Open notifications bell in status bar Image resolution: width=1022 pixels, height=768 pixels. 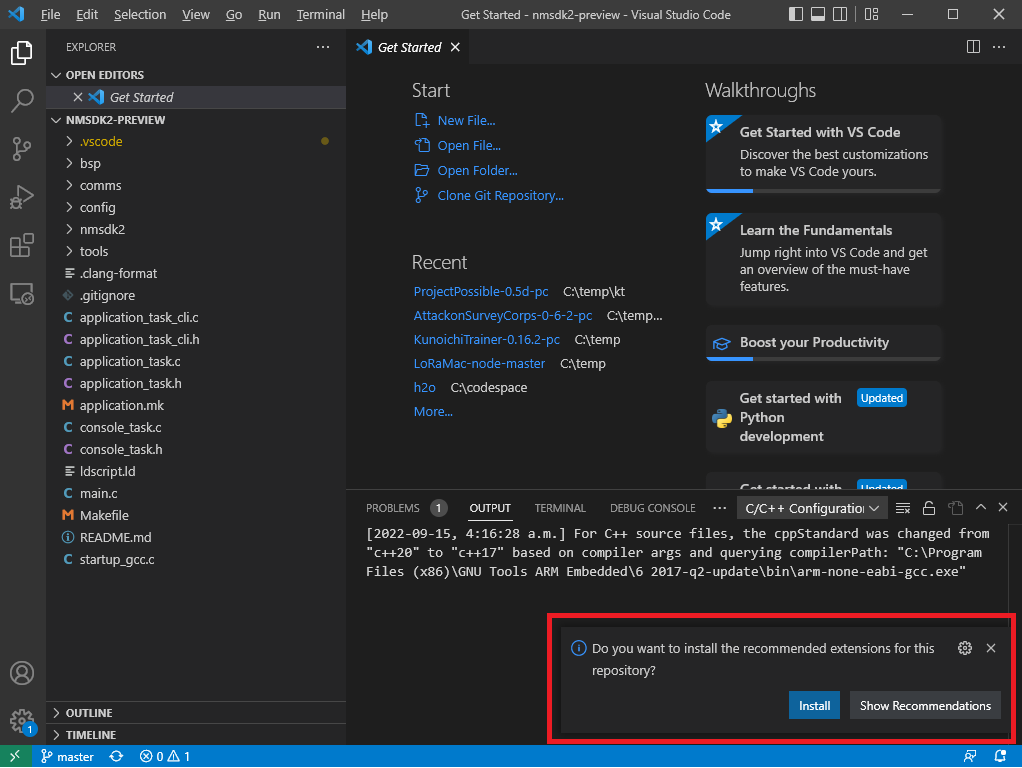pos(1000,756)
